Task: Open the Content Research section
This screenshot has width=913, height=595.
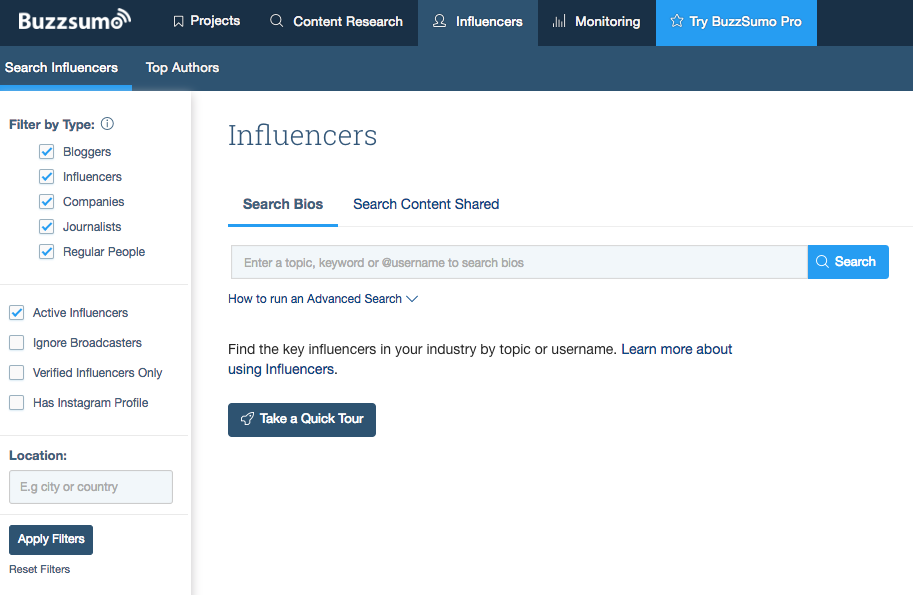Action: pyautogui.click(x=337, y=22)
